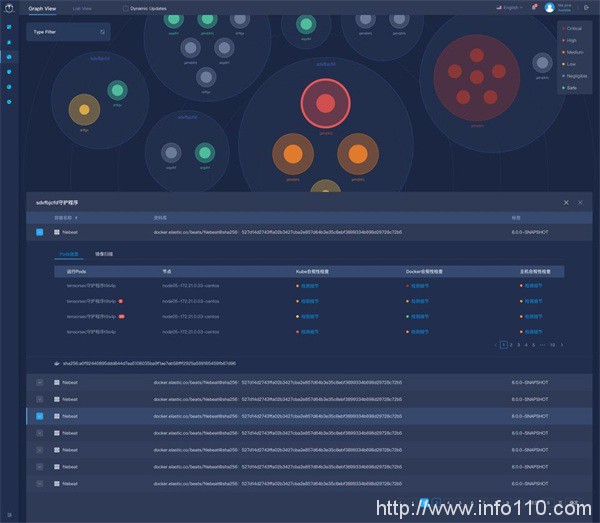Click the user avatar icon
Viewport: 600px width, 523px height.
pos(549,7)
